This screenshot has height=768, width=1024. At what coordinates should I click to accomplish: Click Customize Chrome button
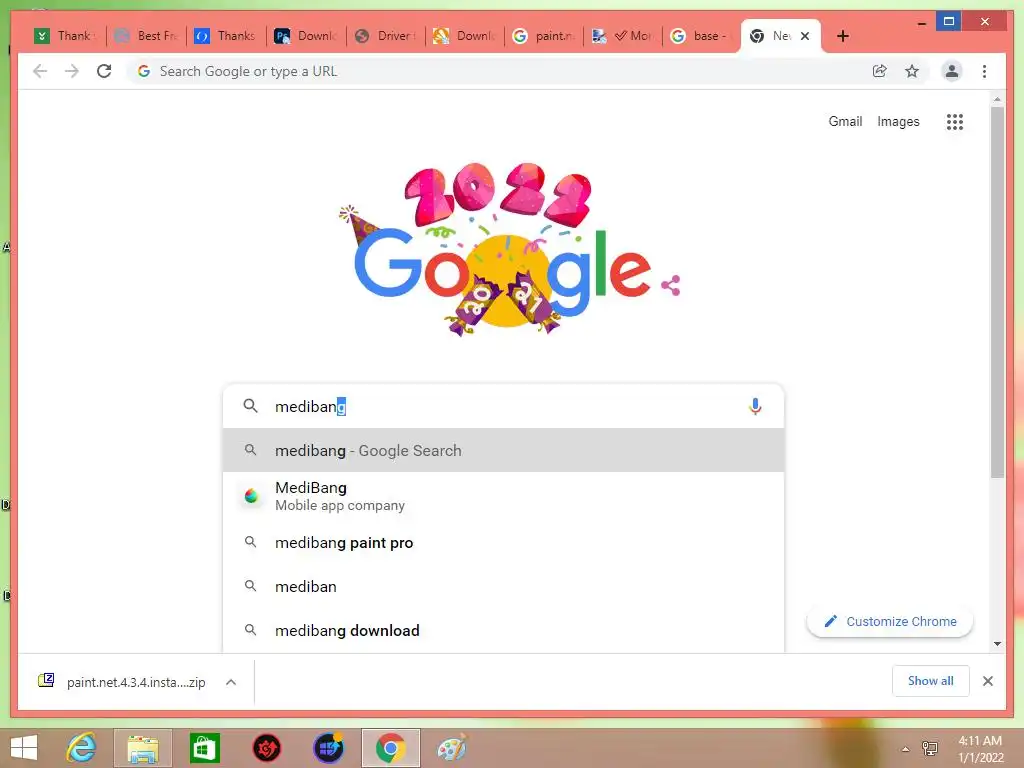click(889, 622)
